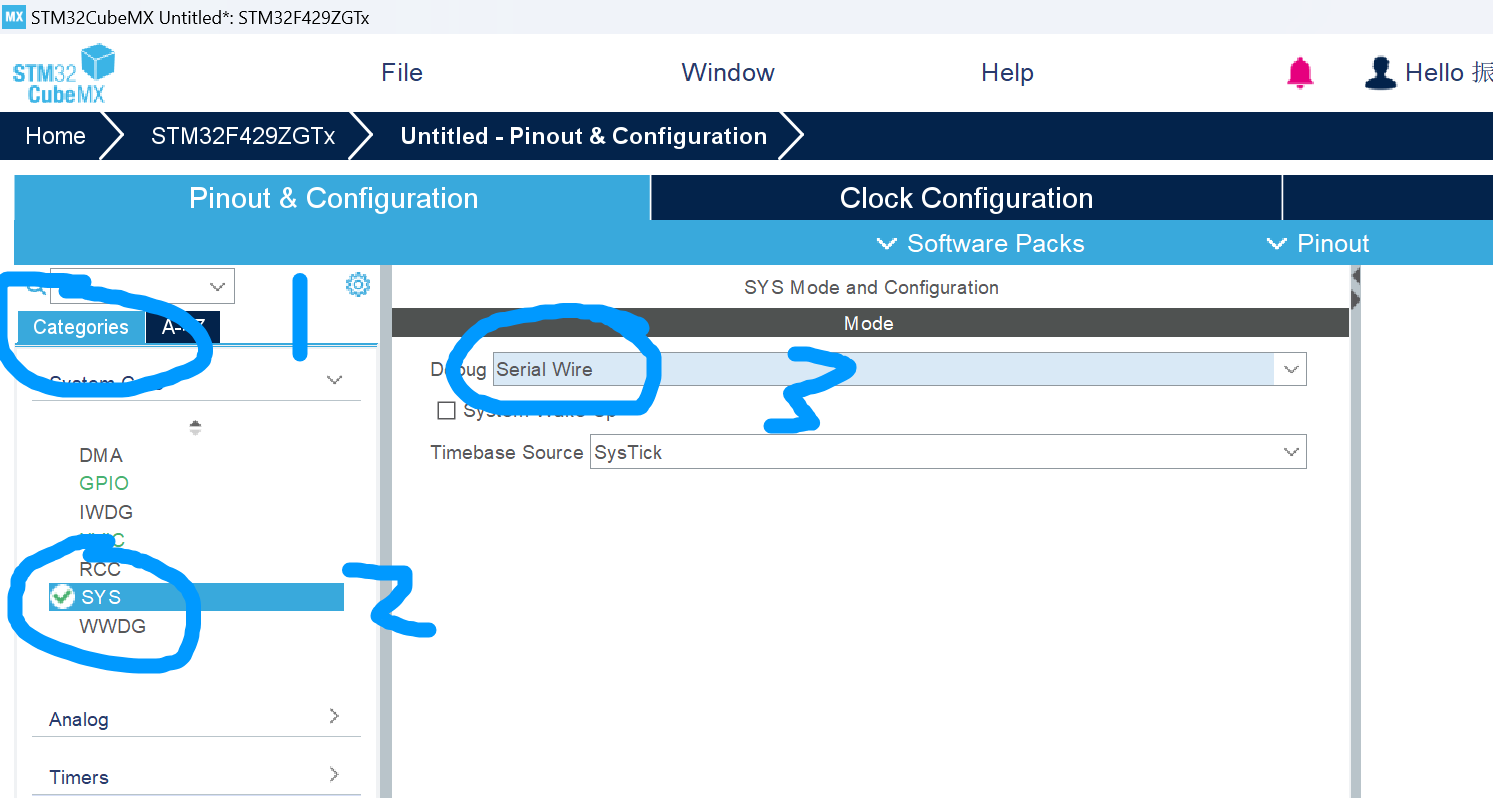This screenshot has width=1493, height=798.
Task: Expand the Software Packs menu
Action: coord(980,244)
